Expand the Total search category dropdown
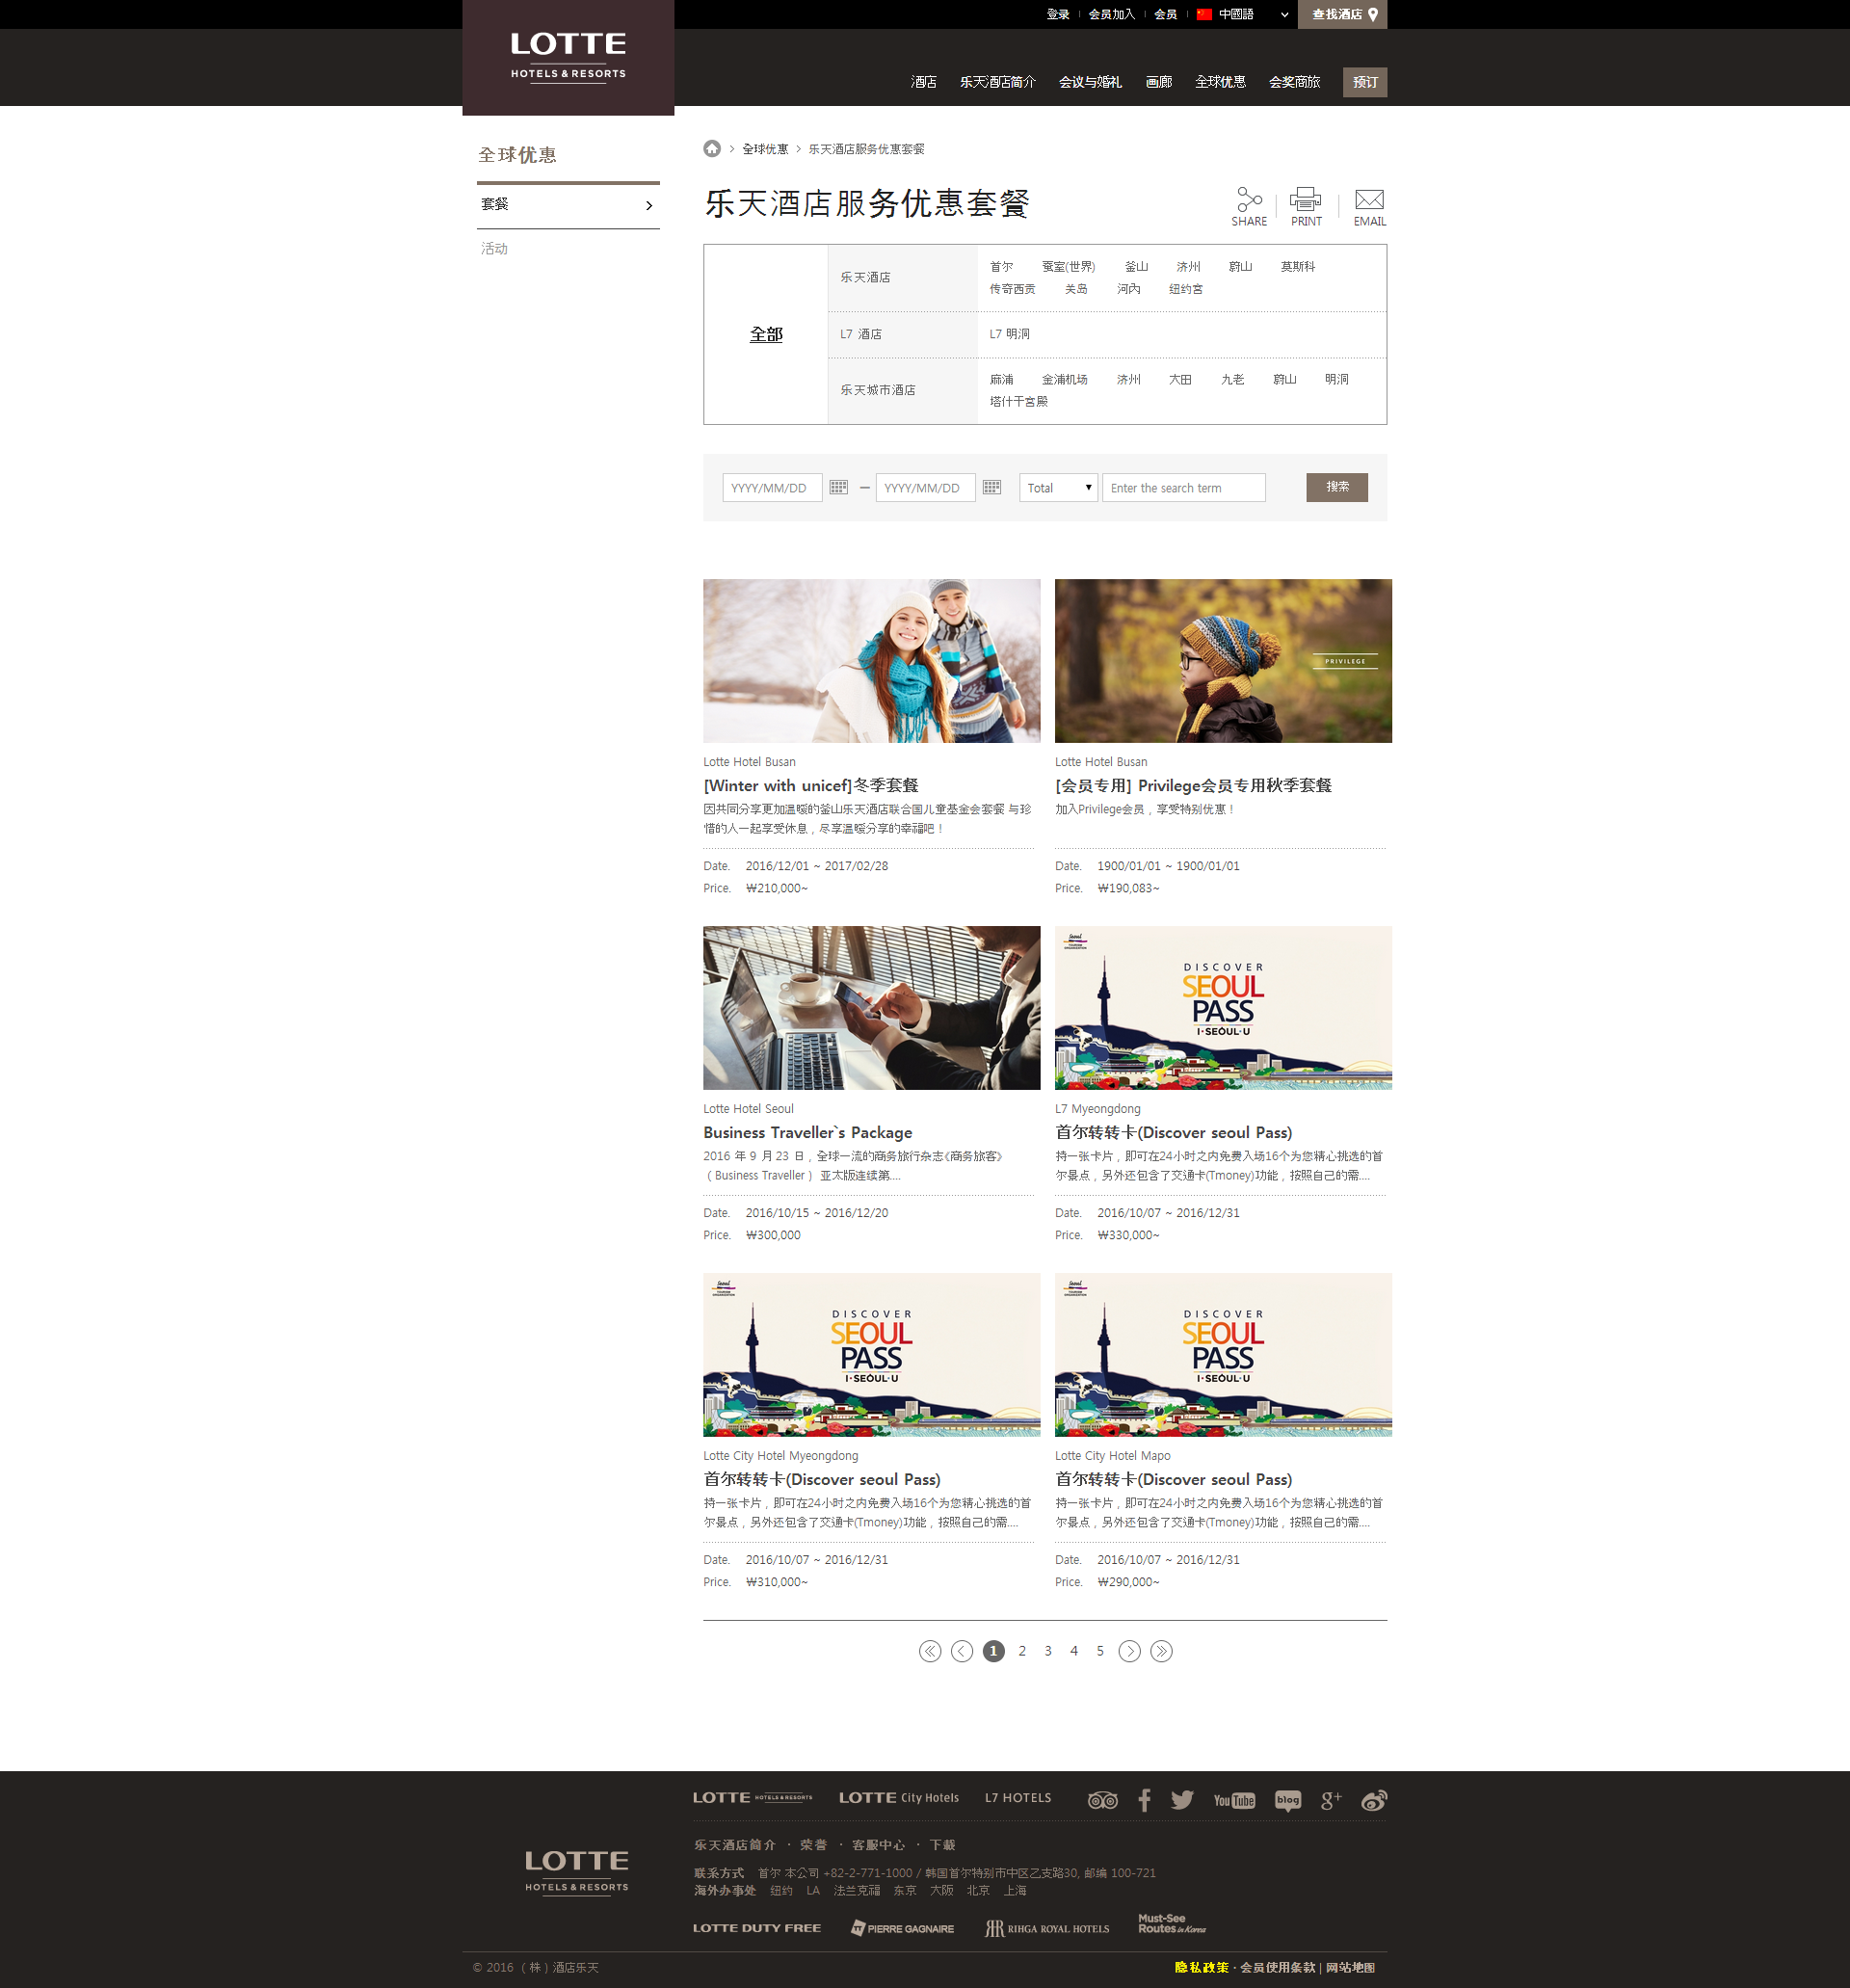Viewport: 1850px width, 1988px height. pyautogui.click(x=1058, y=488)
